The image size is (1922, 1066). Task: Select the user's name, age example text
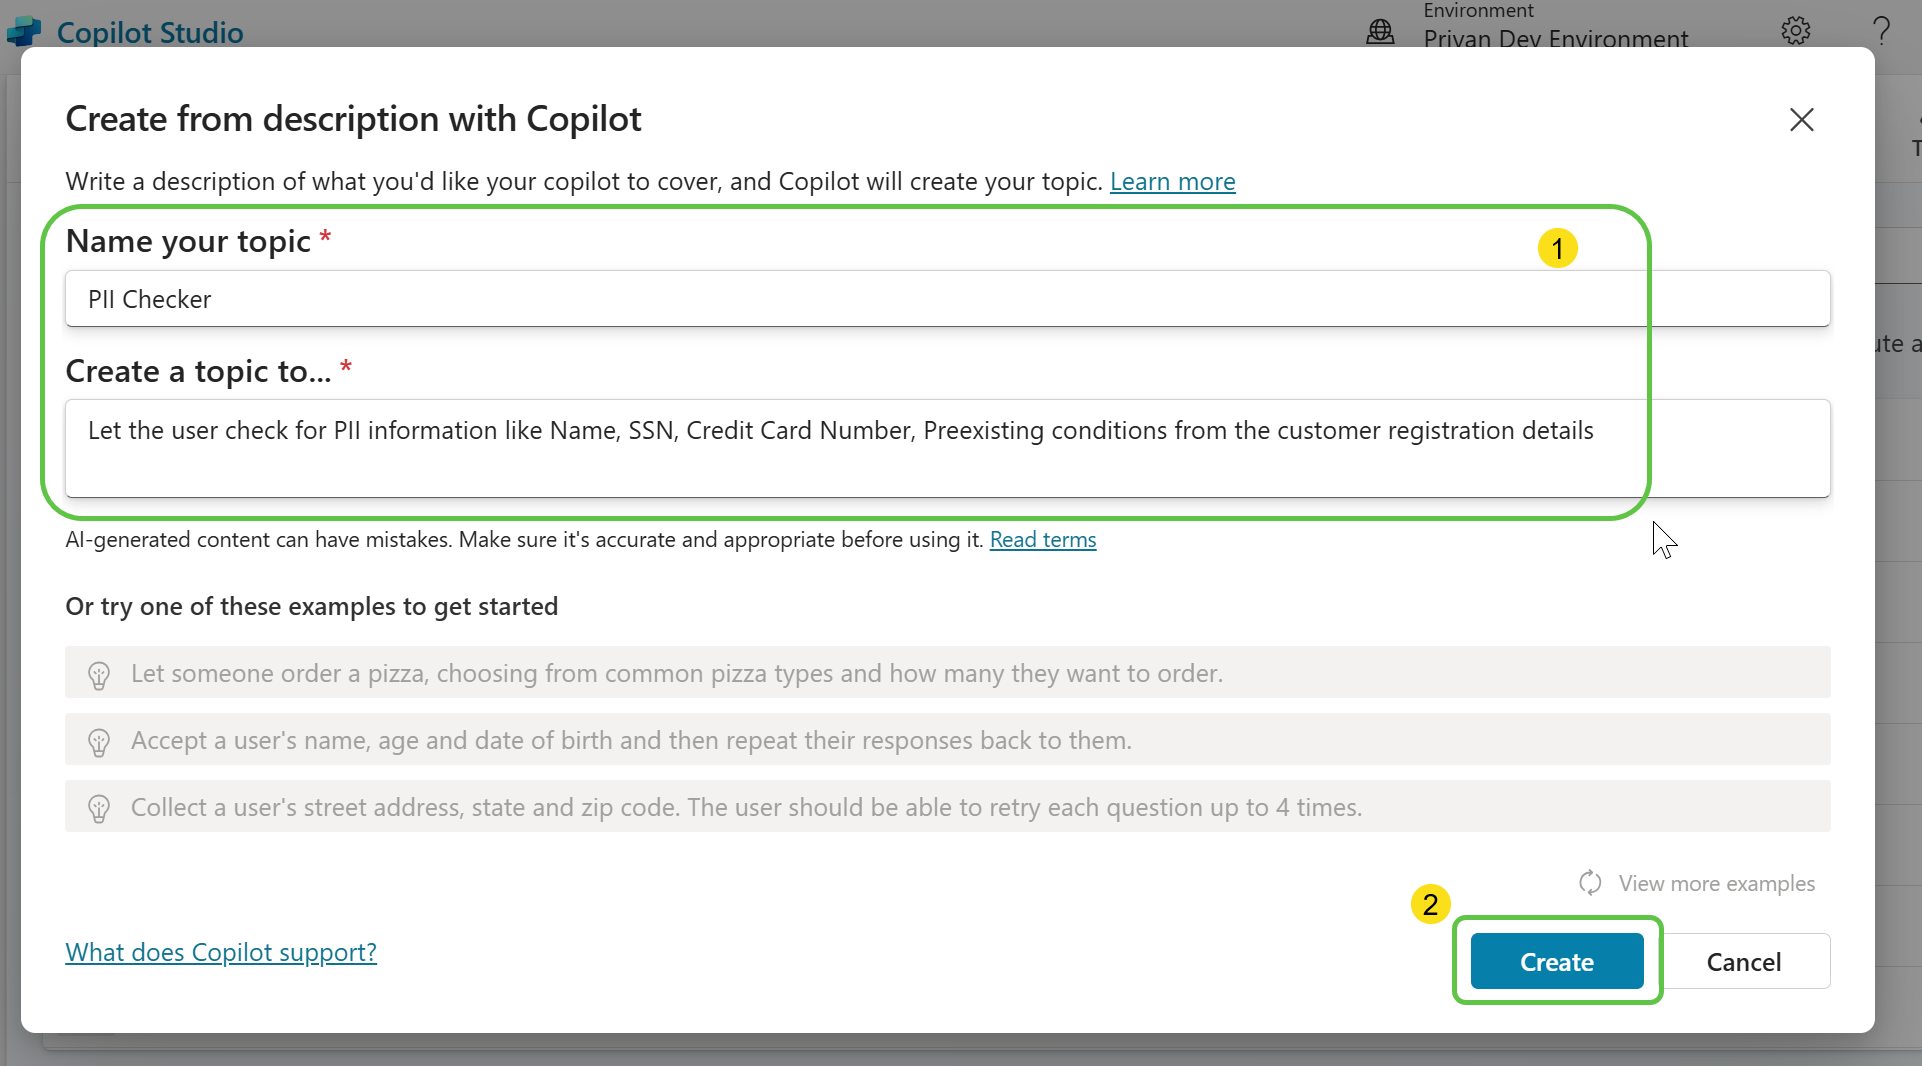click(x=631, y=740)
